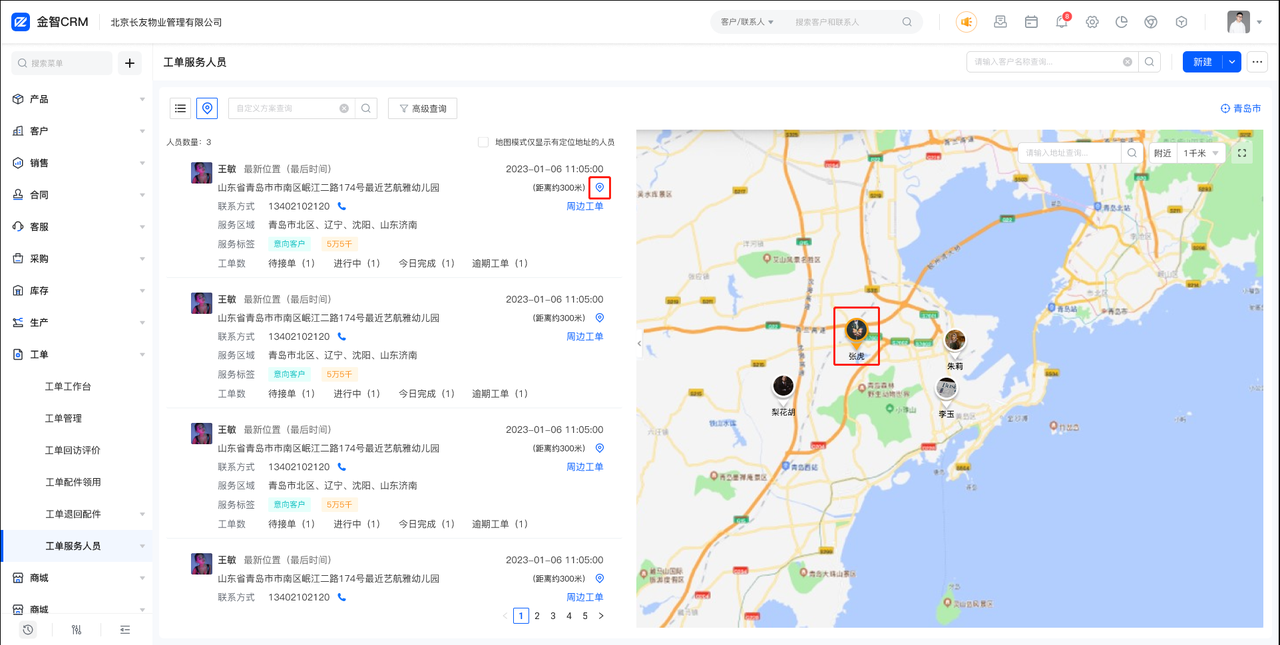The width and height of the screenshot is (1280, 645).
Task: Click the location pin icon in first 王敏 card
Action: [600, 188]
